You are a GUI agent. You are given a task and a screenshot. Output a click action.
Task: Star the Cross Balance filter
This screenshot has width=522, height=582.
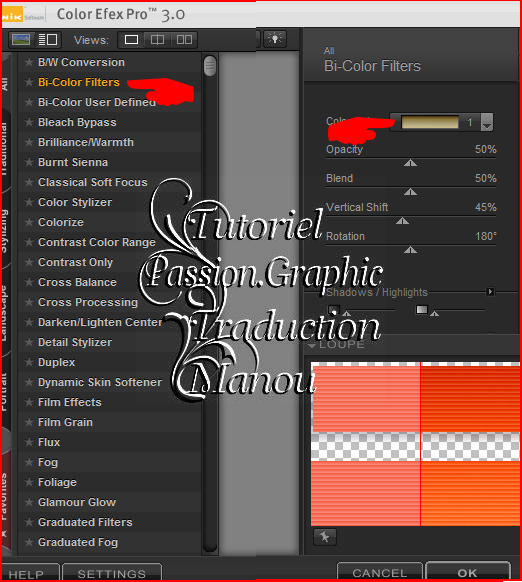pyautogui.click(x=29, y=282)
